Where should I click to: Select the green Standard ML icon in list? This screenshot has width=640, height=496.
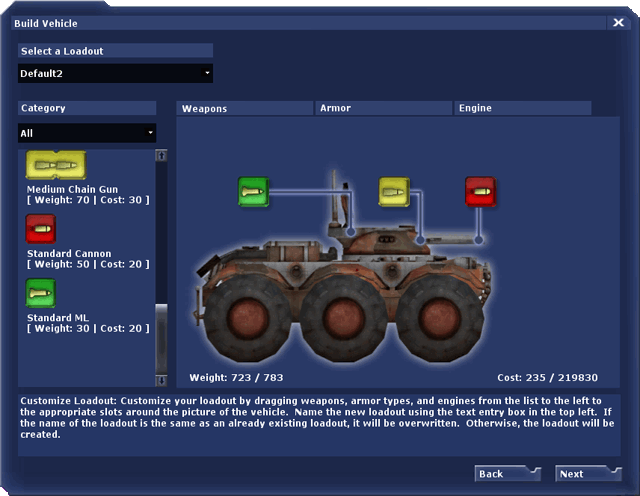point(41,293)
